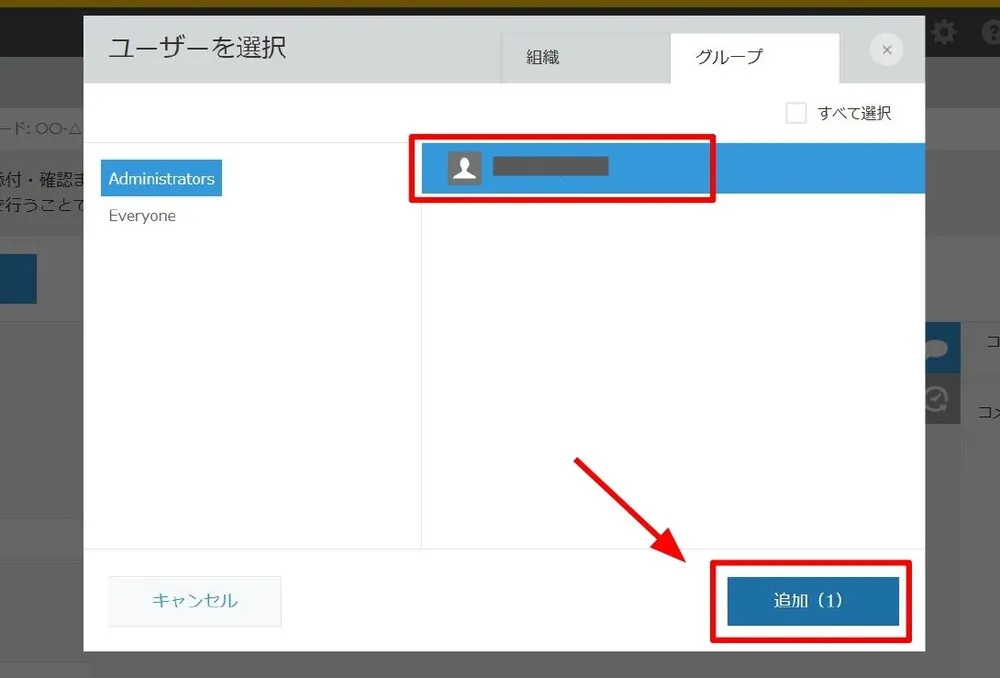Open the blue comment bubble icon
The image size is (1000, 678).
(x=935, y=348)
